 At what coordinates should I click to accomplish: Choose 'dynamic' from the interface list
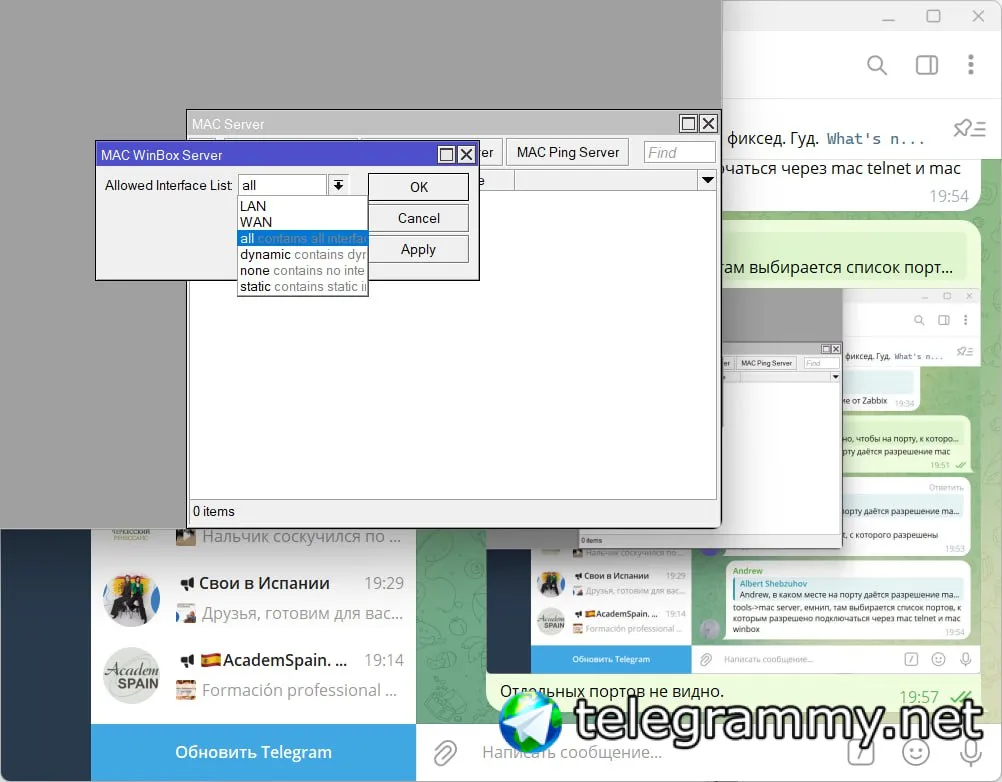click(302, 254)
